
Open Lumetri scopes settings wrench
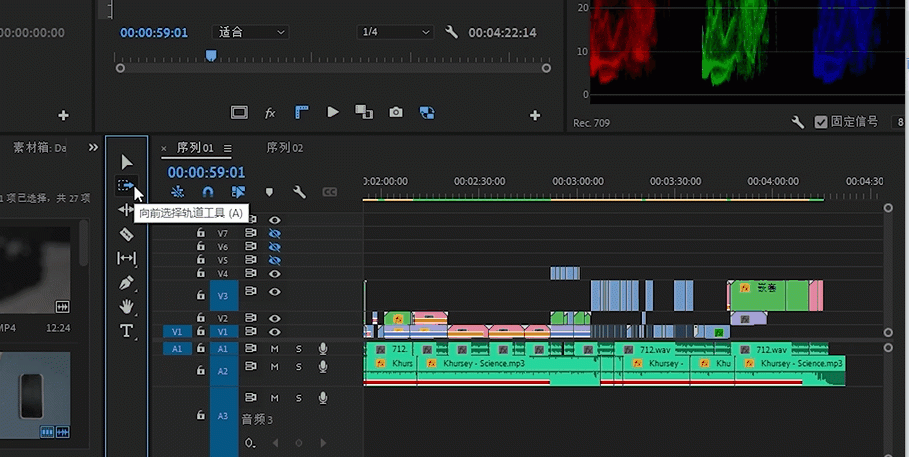(797, 122)
